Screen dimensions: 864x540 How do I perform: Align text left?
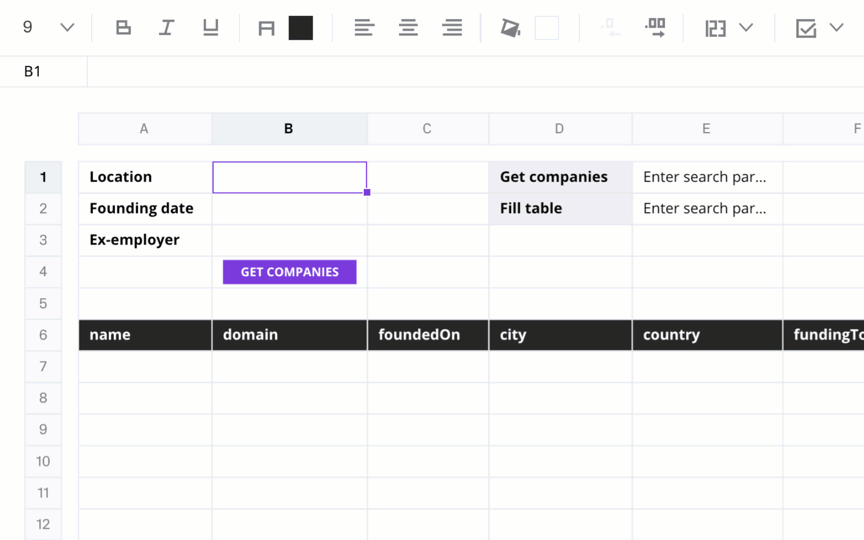pyautogui.click(x=364, y=28)
